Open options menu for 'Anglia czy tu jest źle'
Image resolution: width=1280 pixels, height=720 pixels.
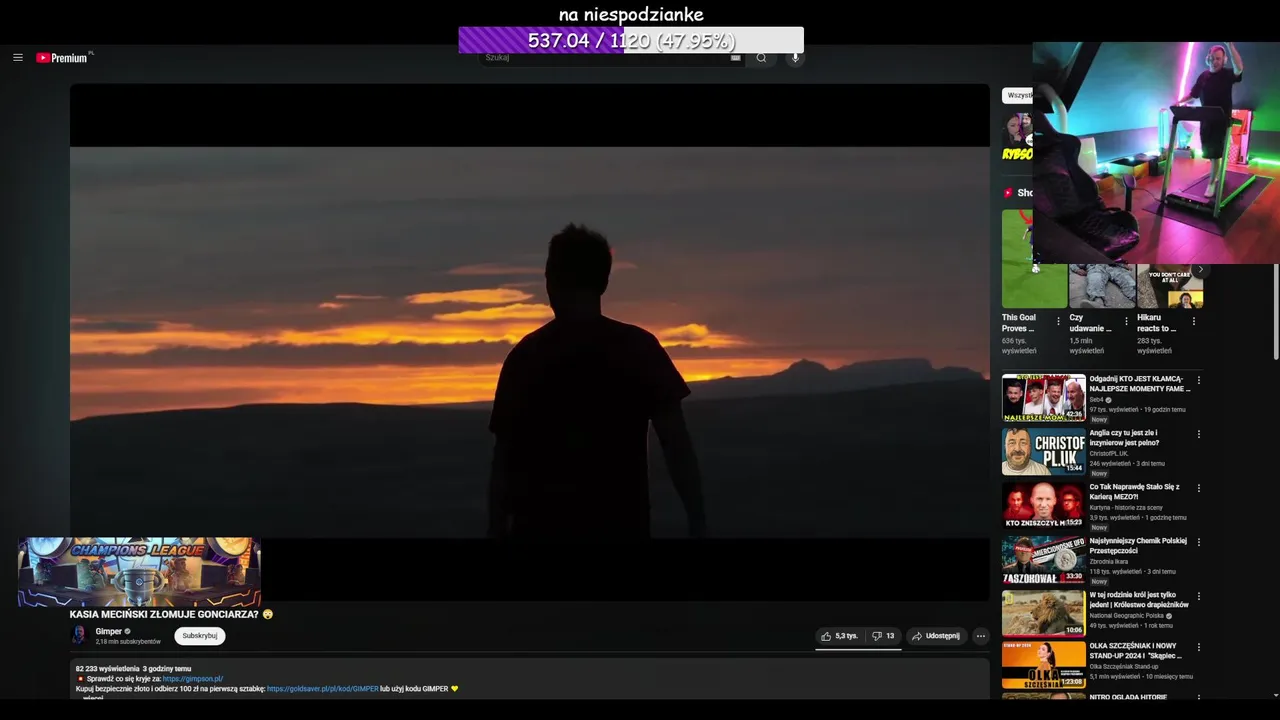coord(1199,435)
